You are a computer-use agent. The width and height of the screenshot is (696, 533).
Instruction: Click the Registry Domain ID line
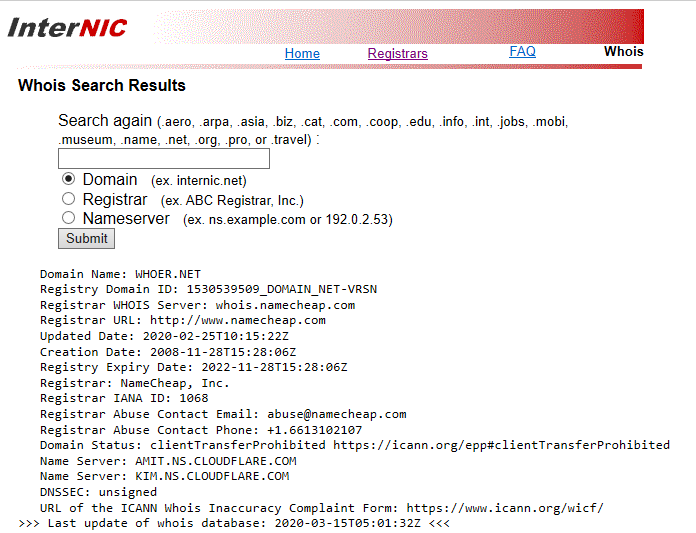208,289
